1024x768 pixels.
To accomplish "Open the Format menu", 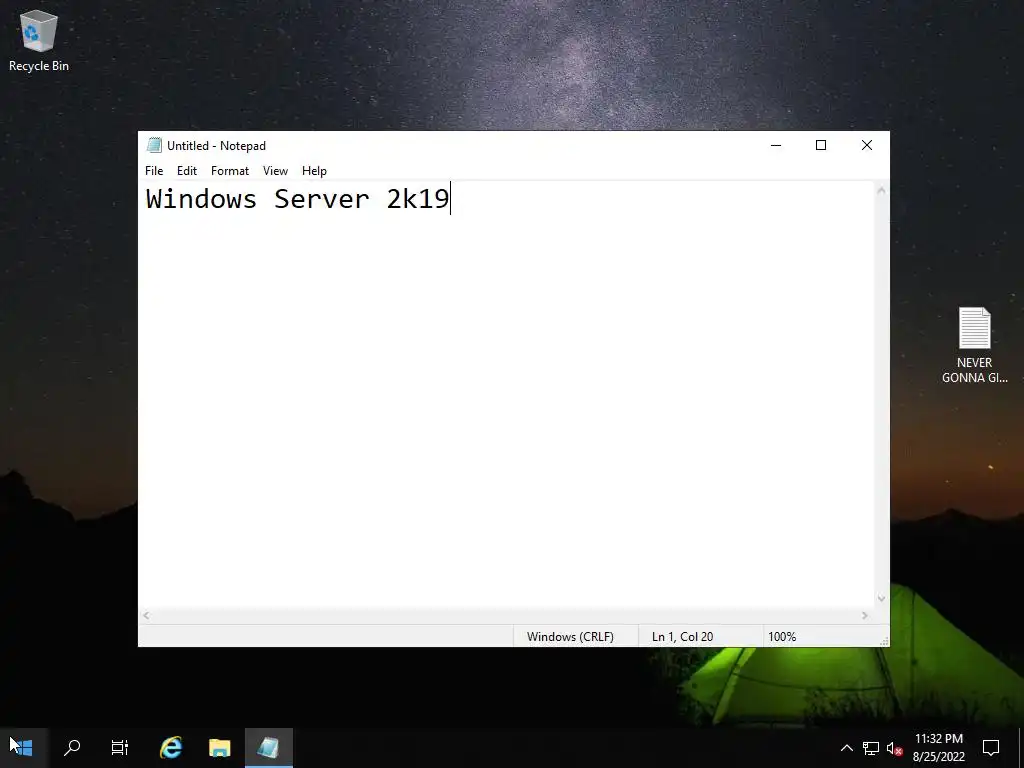I will pyautogui.click(x=230, y=170).
